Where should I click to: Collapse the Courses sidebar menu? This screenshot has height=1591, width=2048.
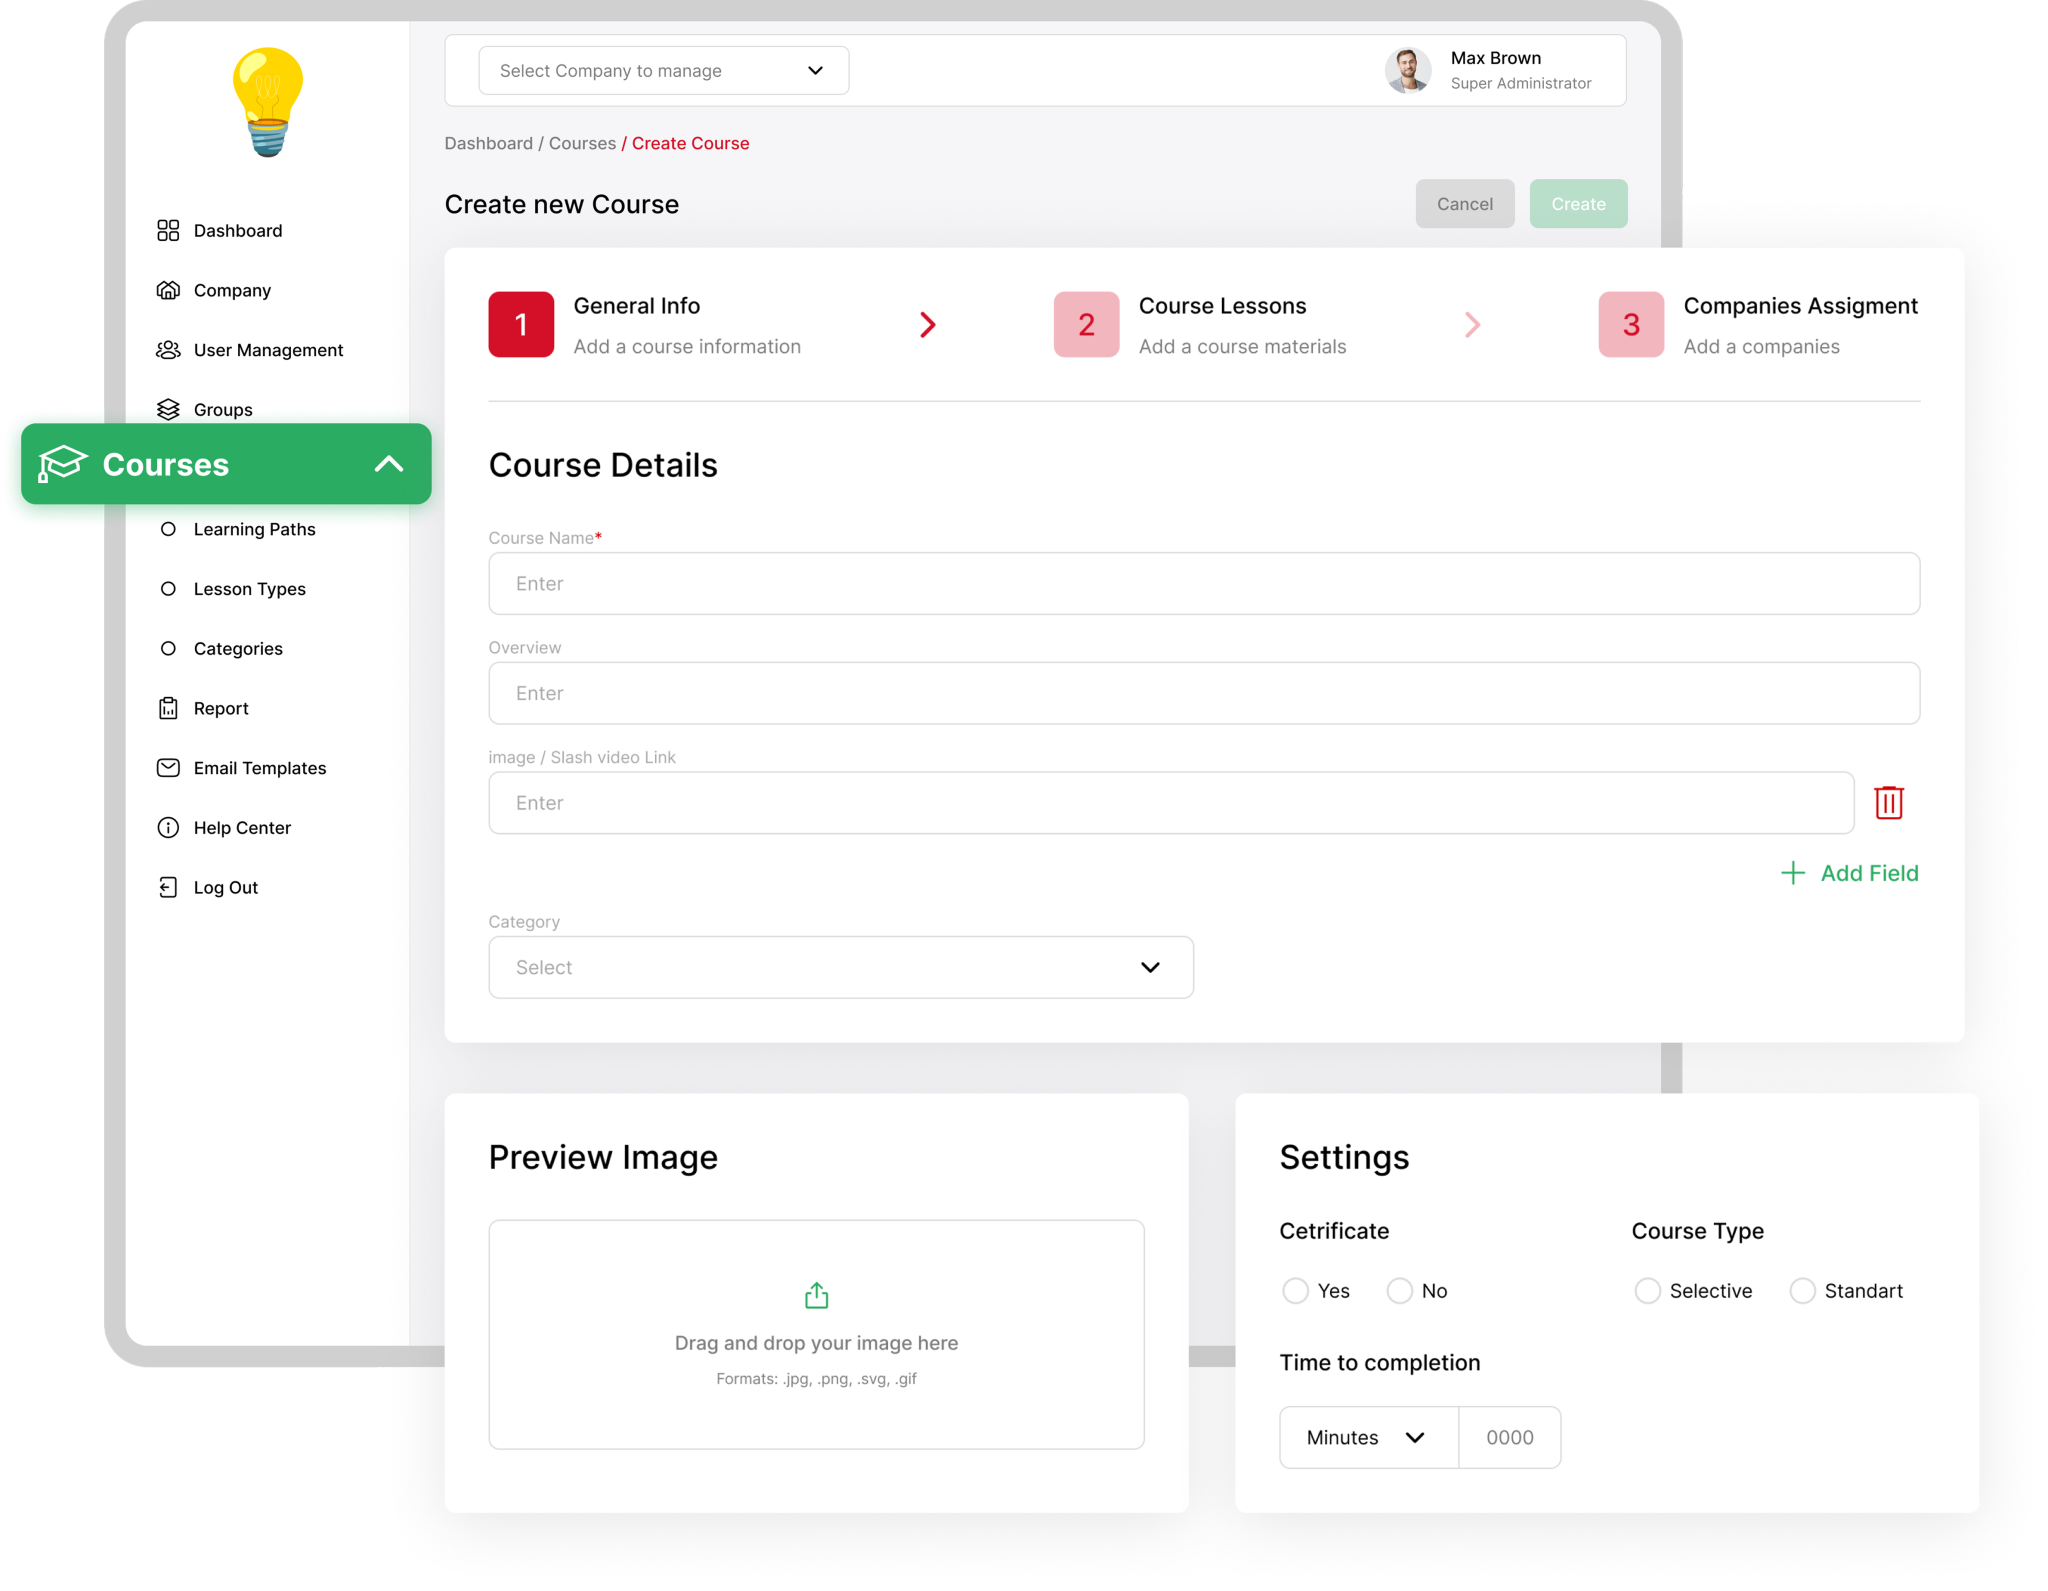pos(389,464)
